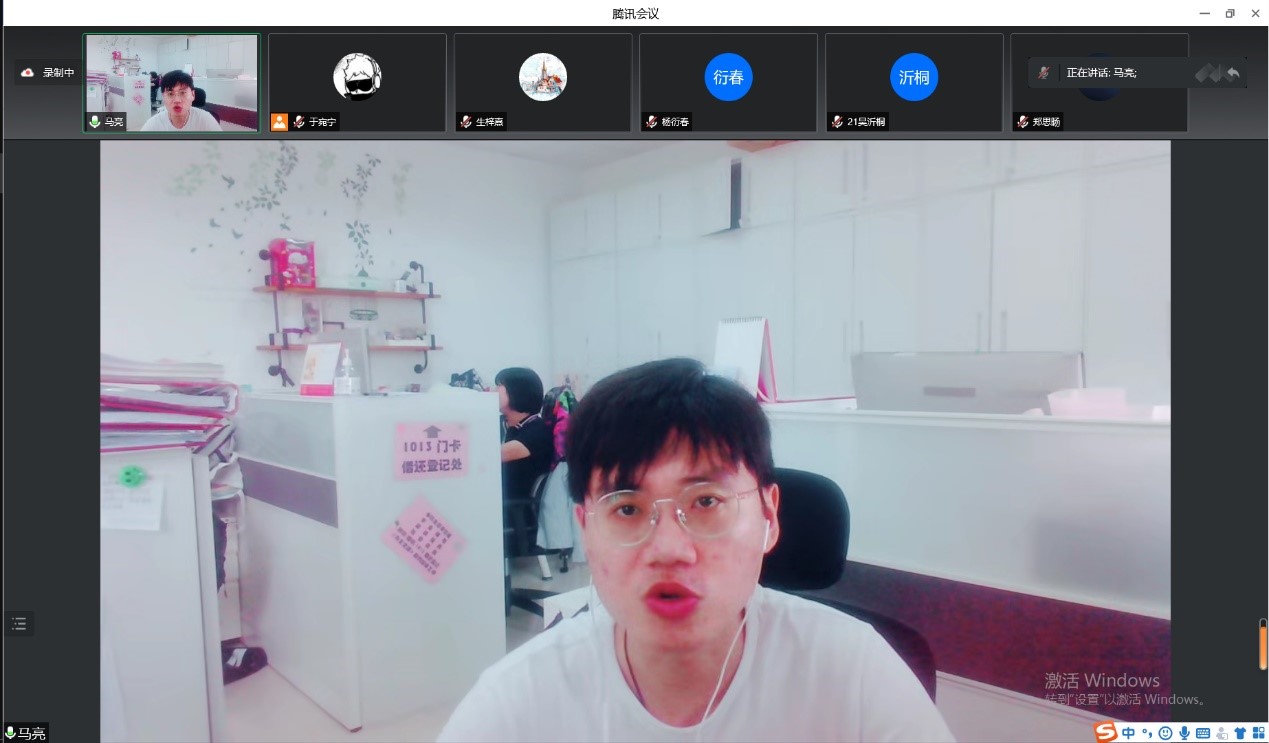
Task: Click the Sogou S logo in taskbar
Action: point(1105,732)
